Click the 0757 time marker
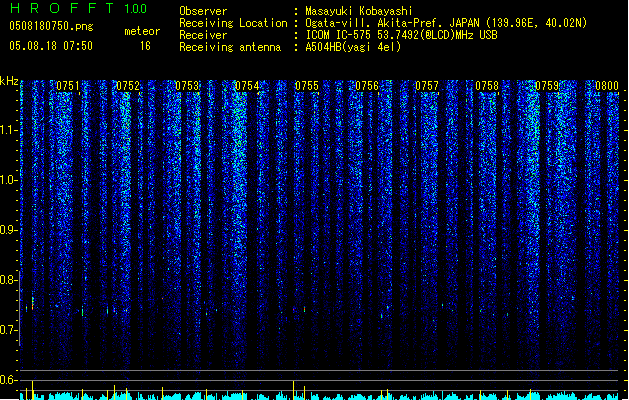 pyautogui.click(x=427, y=86)
